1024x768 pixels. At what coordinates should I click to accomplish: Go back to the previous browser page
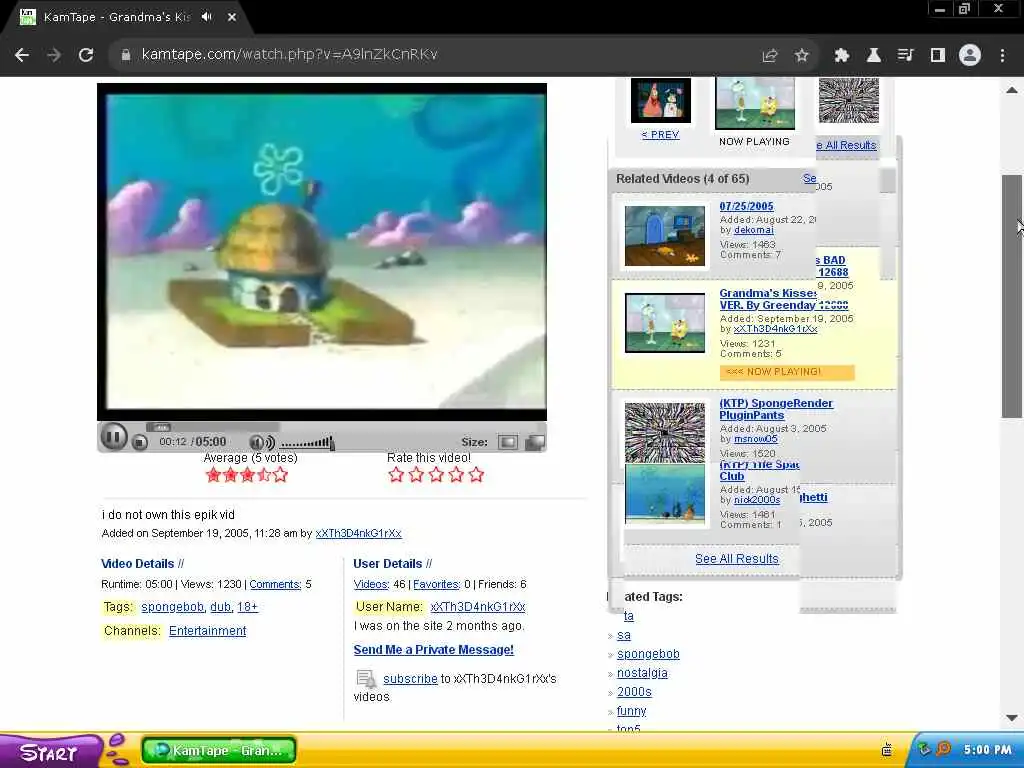point(22,55)
